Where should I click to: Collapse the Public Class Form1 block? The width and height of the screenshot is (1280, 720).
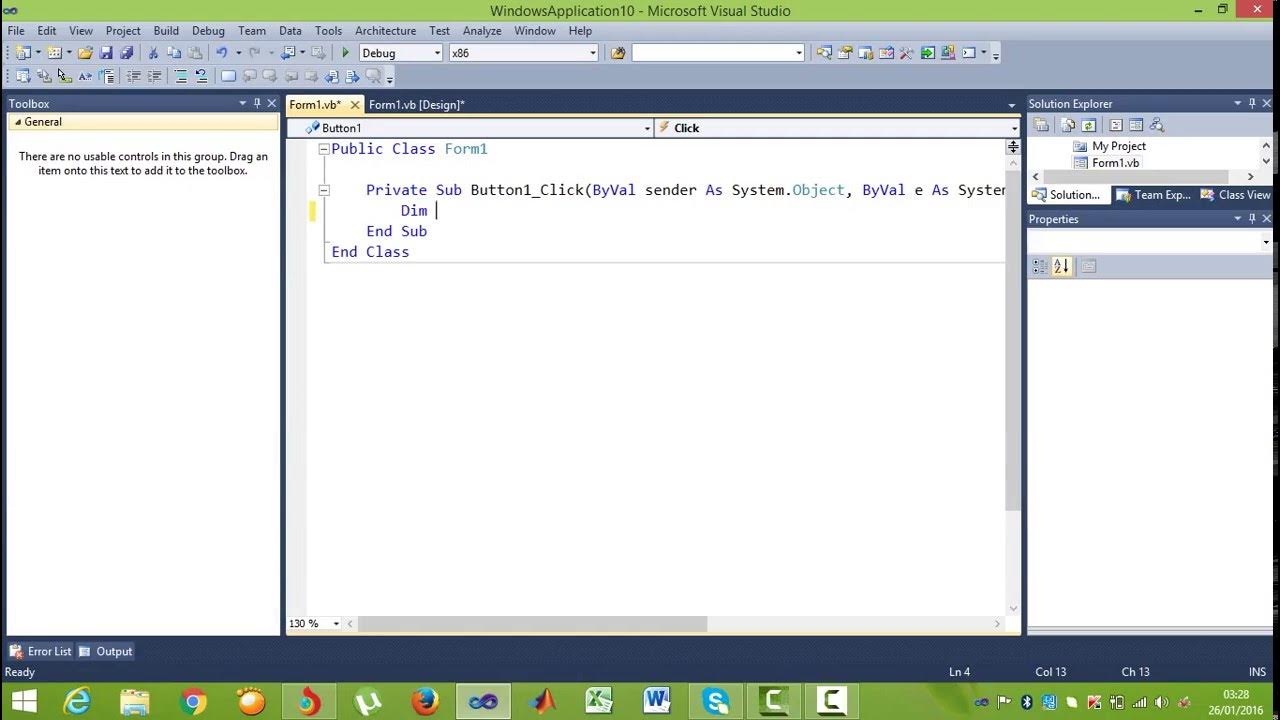[x=324, y=149]
